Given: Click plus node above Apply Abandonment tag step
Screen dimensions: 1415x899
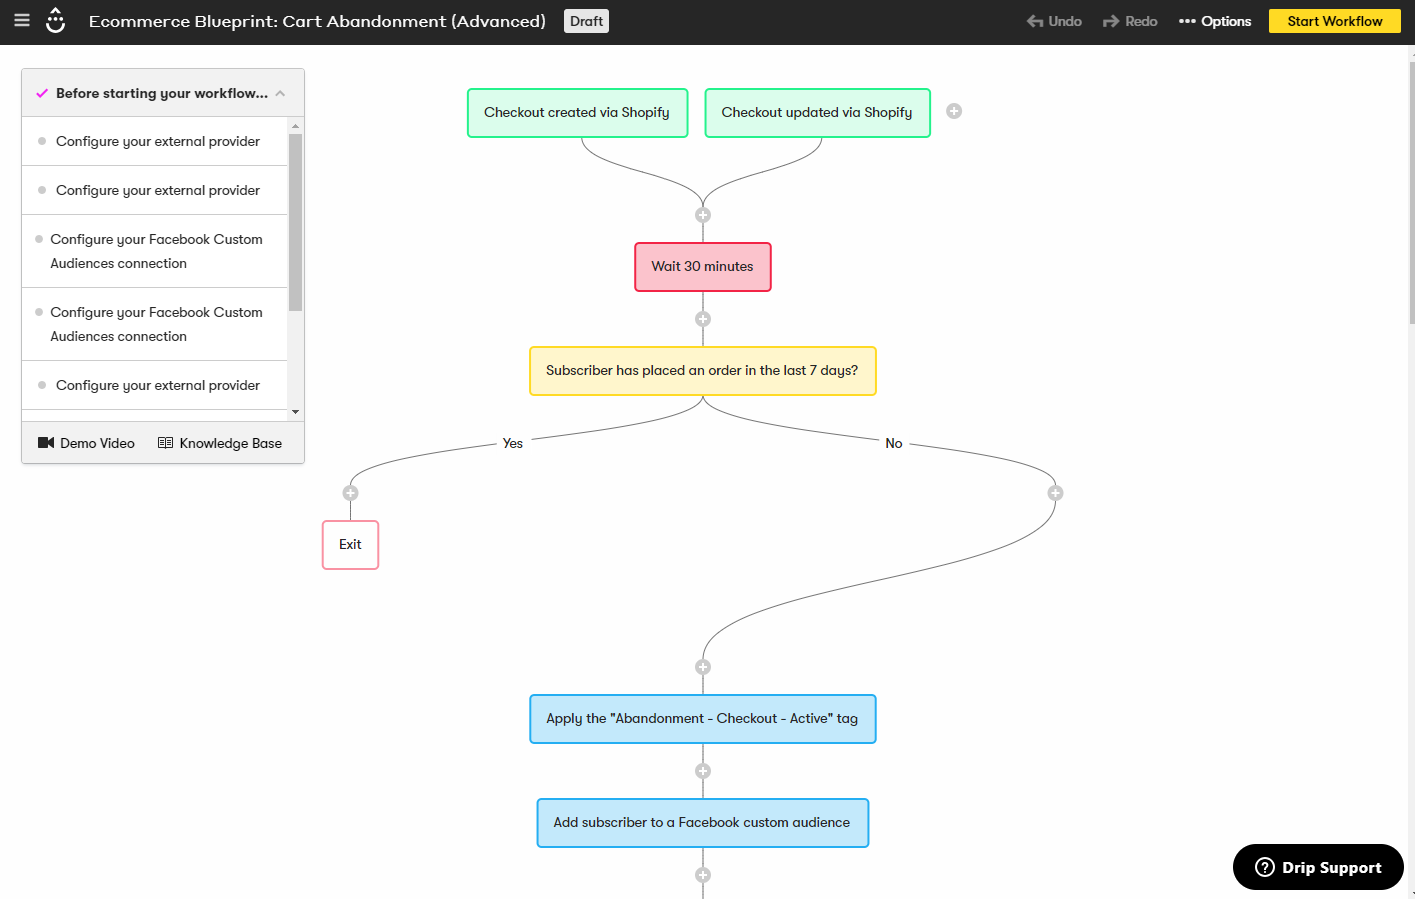Looking at the screenshot, I should coord(703,667).
